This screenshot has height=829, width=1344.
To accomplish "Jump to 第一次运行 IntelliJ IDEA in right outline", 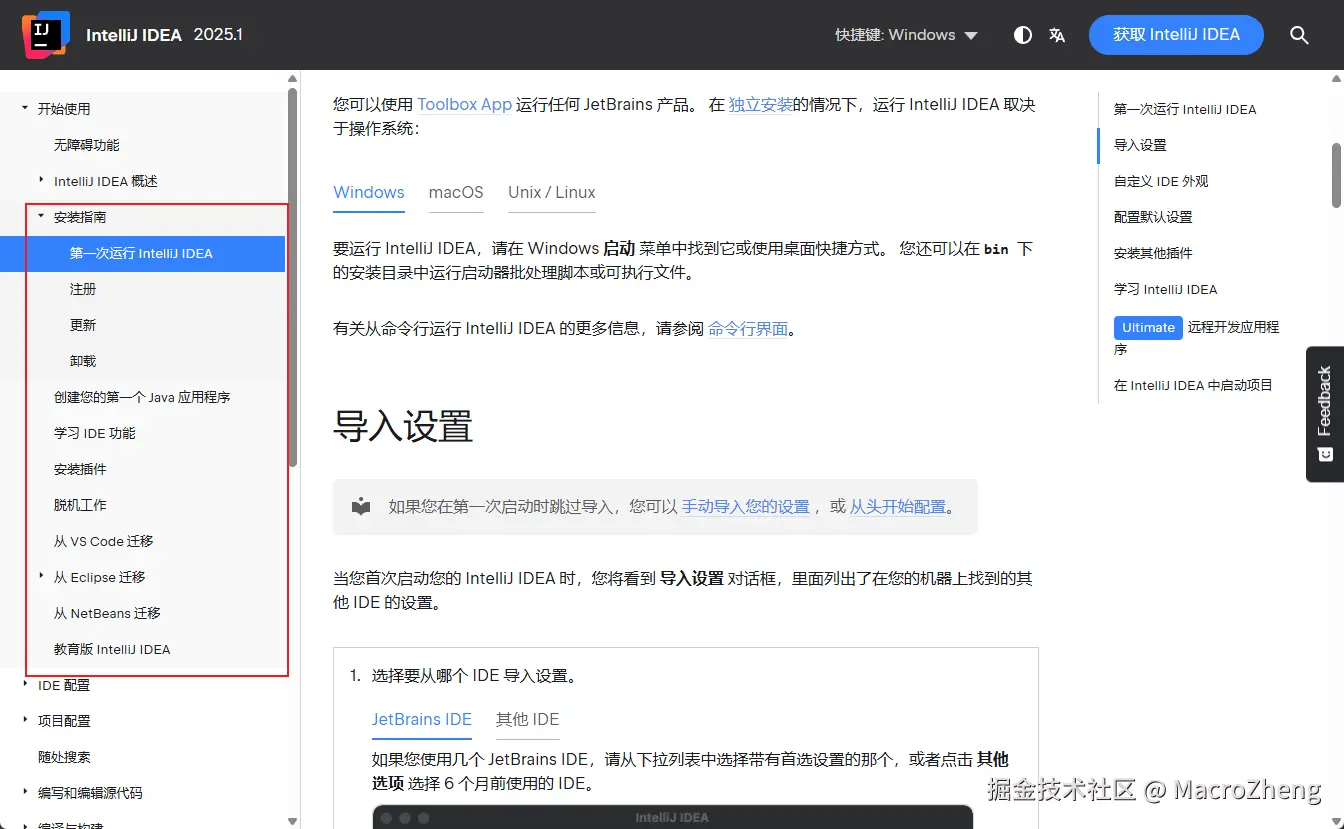I will (1185, 109).
